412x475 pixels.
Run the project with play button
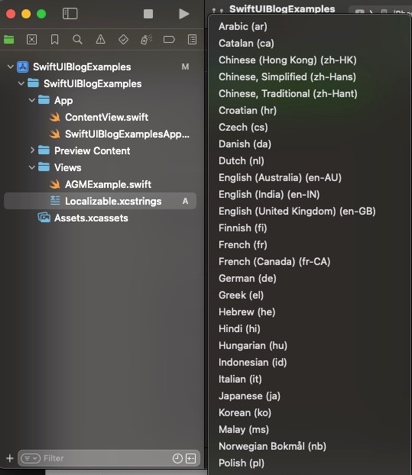click(x=184, y=14)
